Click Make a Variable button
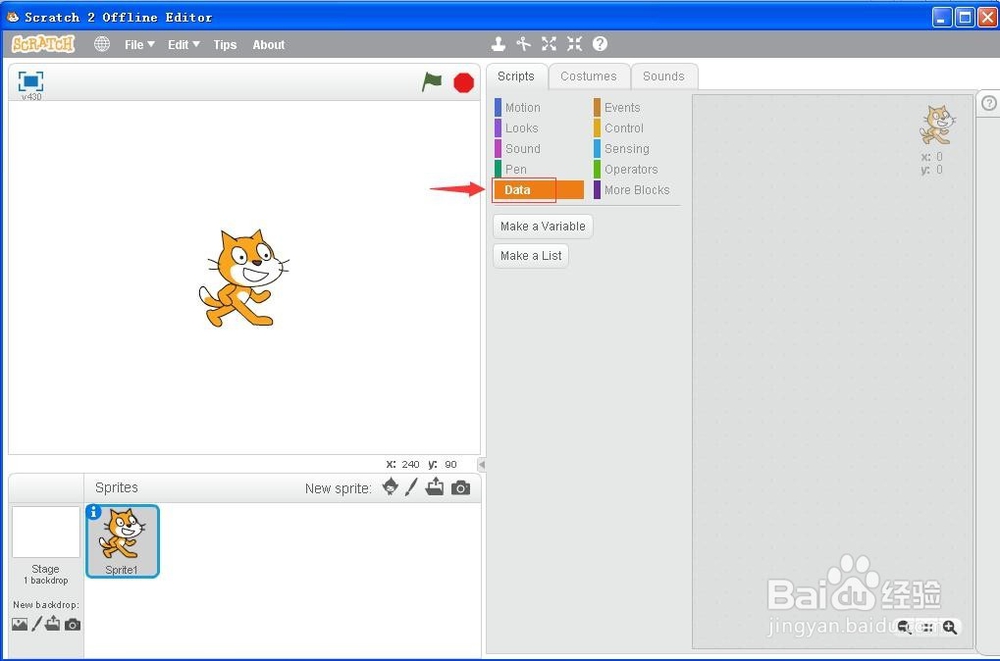Screen dimensions: 1000x661 pyautogui.click(x=543, y=226)
